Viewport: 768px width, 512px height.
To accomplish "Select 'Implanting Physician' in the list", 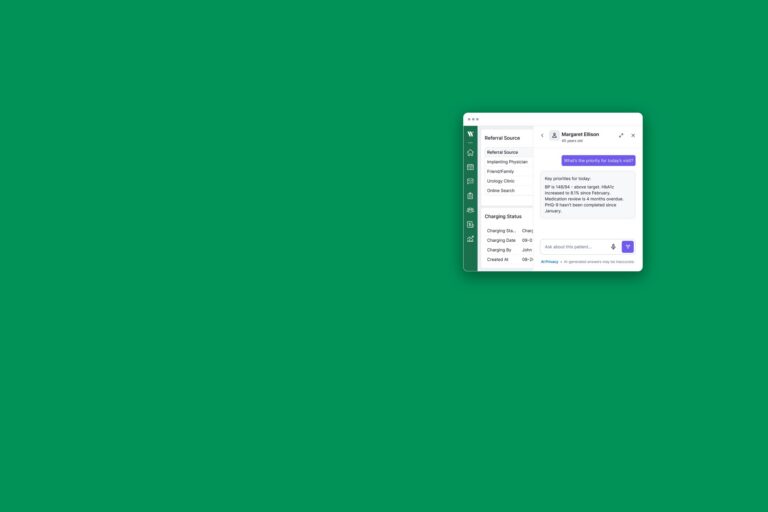I will 509,162.
